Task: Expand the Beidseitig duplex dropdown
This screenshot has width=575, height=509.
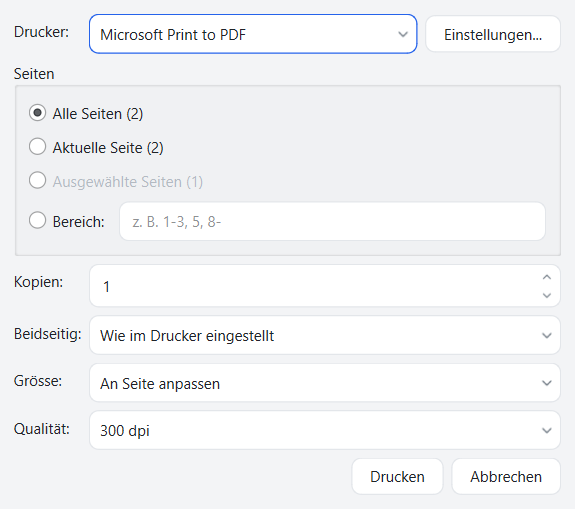Action: [x=325, y=335]
